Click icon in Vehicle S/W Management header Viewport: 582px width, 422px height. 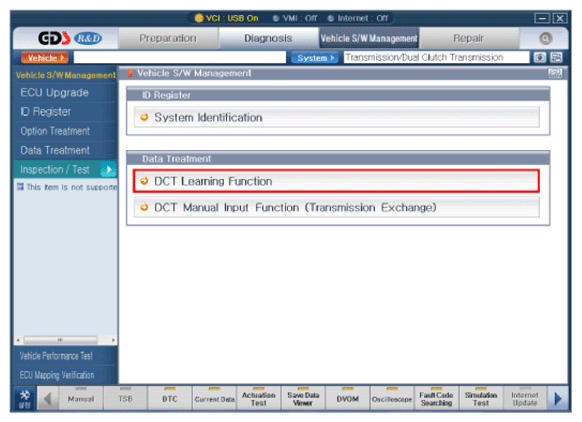(555, 73)
